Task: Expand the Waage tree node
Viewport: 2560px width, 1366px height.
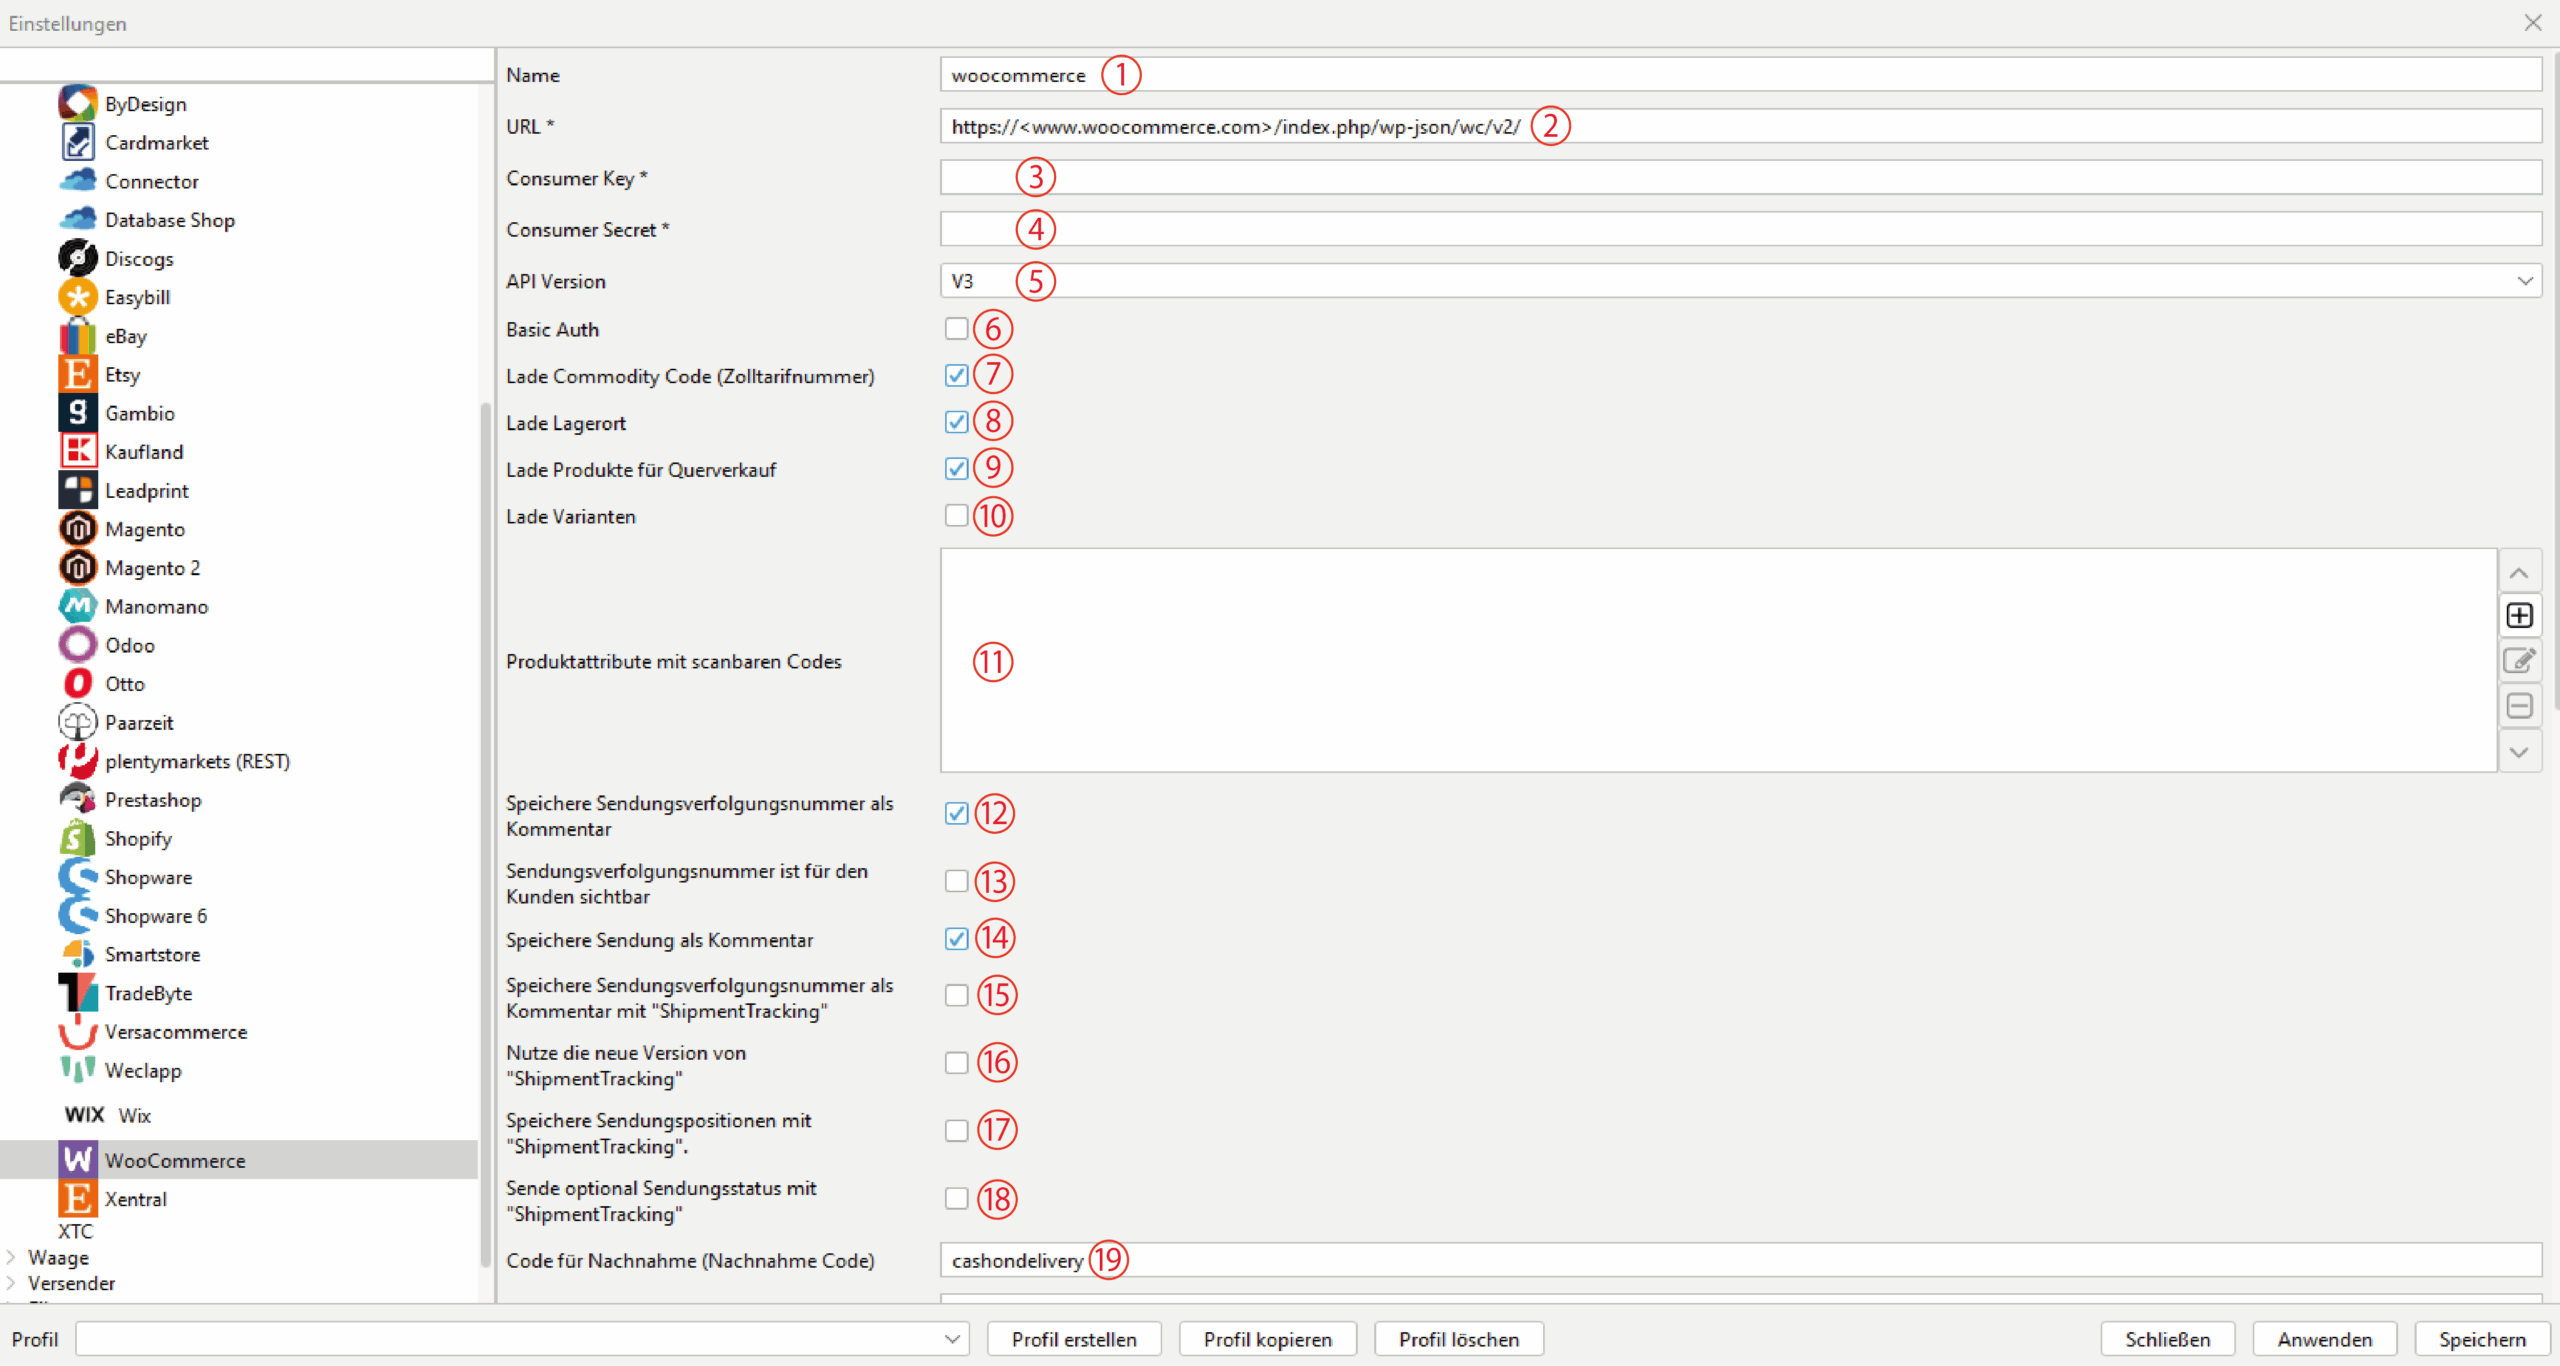Action: click(x=11, y=1257)
